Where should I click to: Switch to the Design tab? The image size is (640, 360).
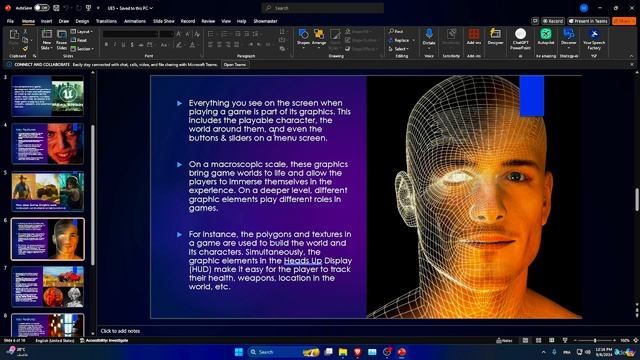pyautogui.click(x=82, y=21)
